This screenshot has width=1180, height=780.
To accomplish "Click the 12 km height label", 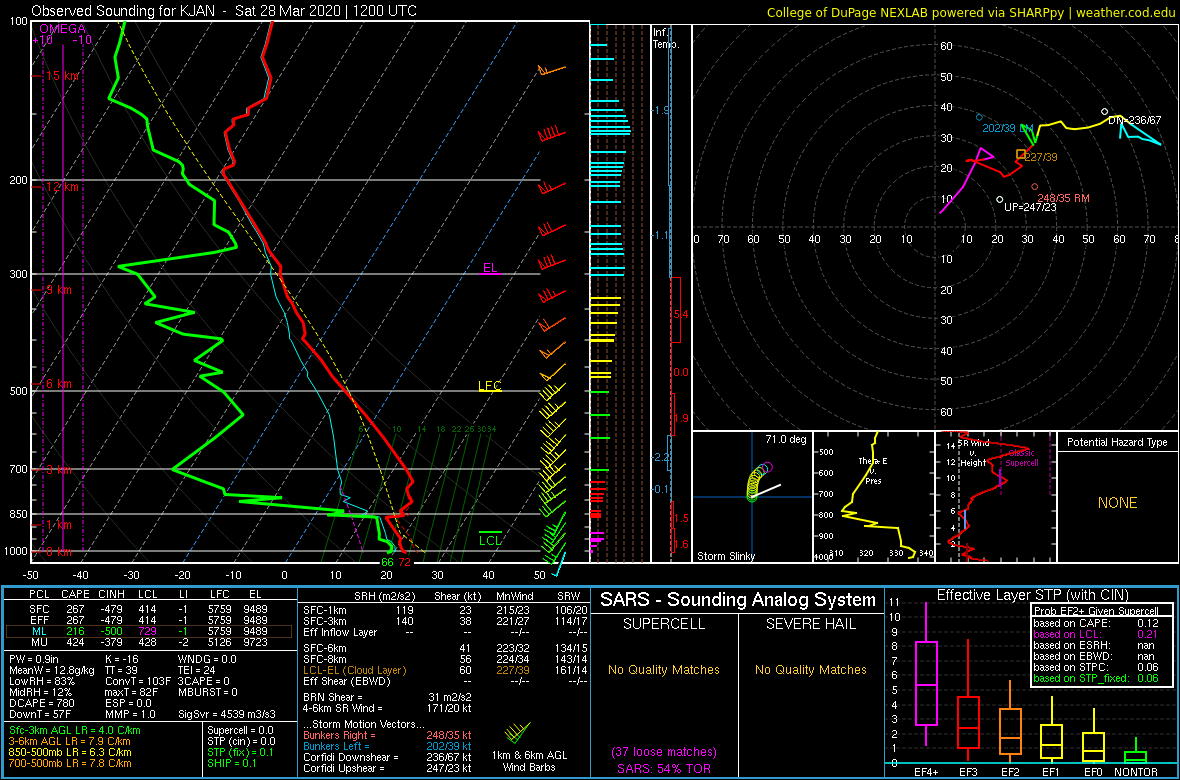I will pyautogui.click(x=62, y=187).
